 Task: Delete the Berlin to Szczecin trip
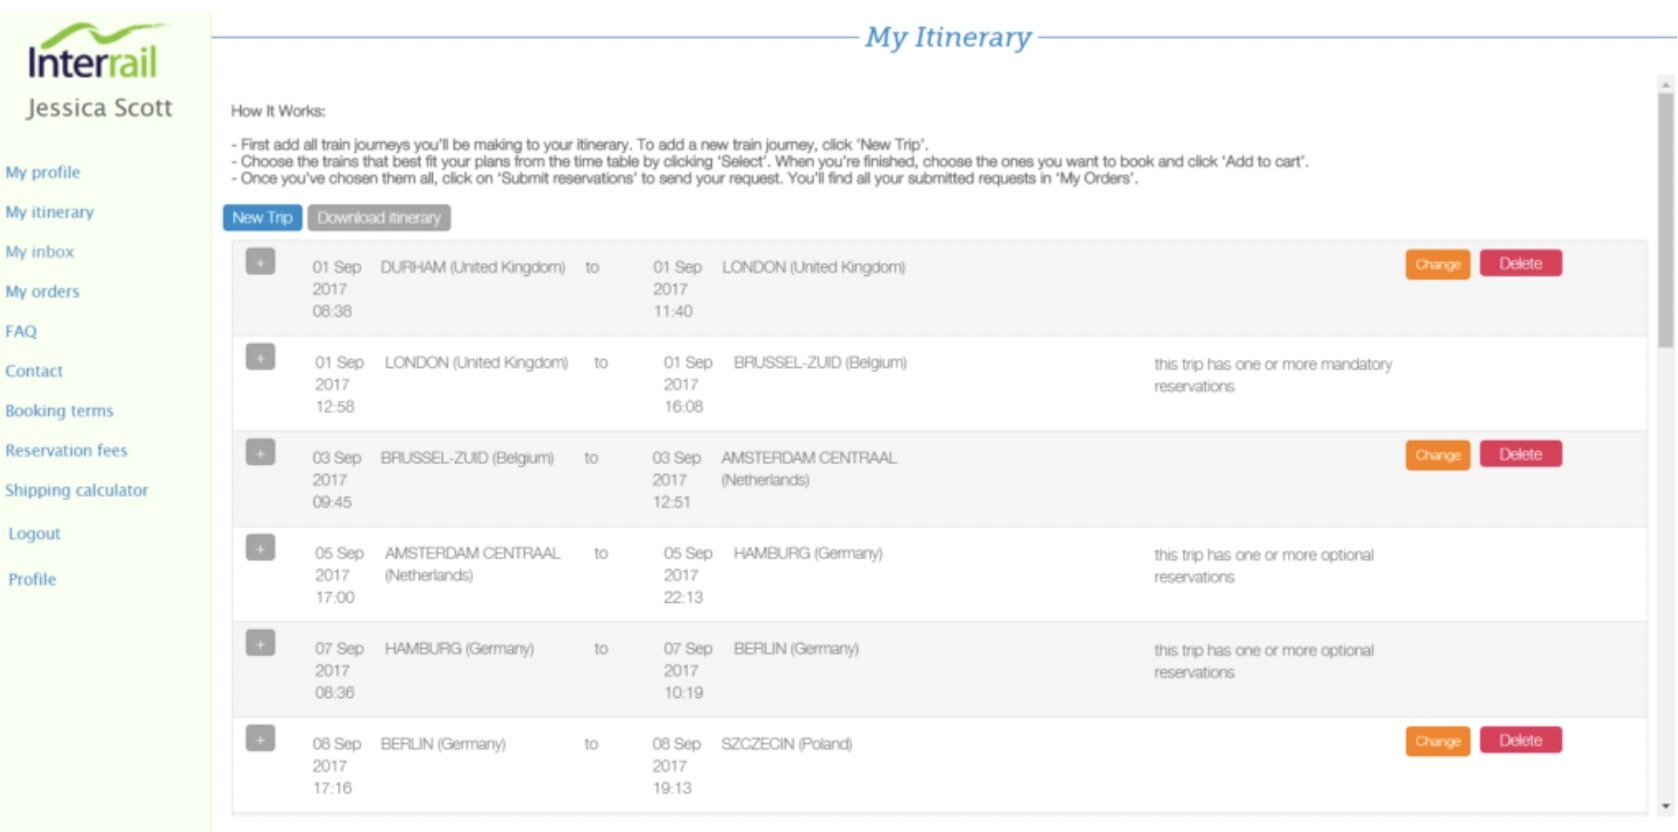click(x=1520, y=741)
